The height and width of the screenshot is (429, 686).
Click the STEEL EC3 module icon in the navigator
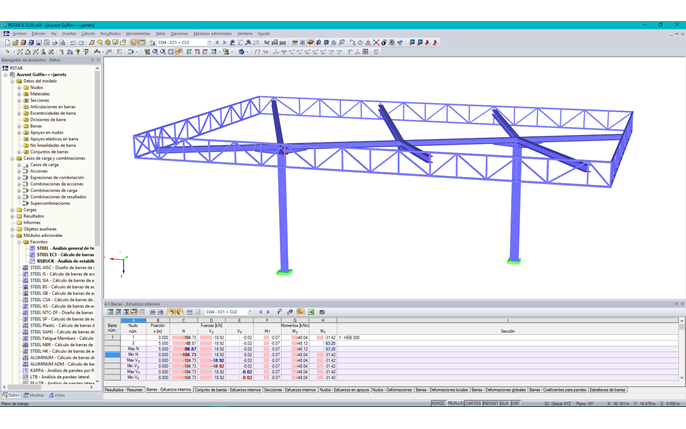32,255
